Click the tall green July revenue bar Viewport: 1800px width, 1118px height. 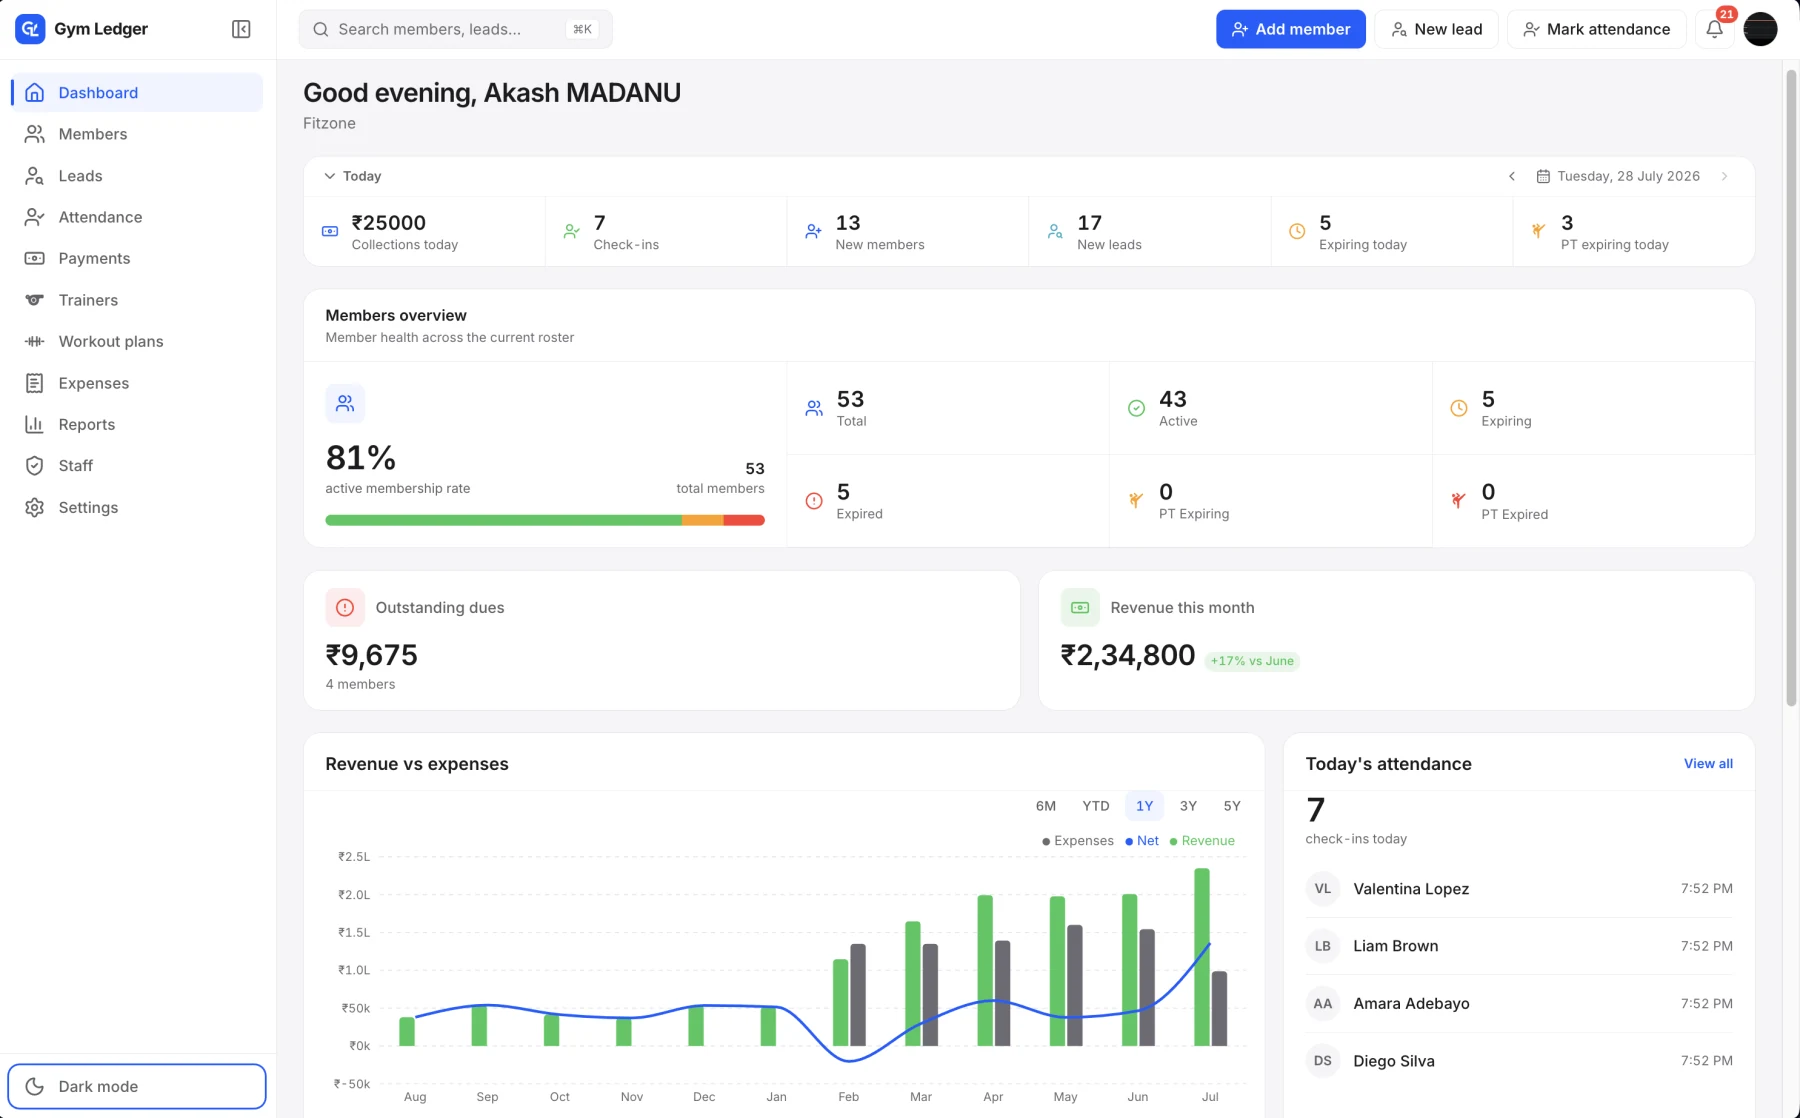pyautogui.click(x=1202, y=957)
